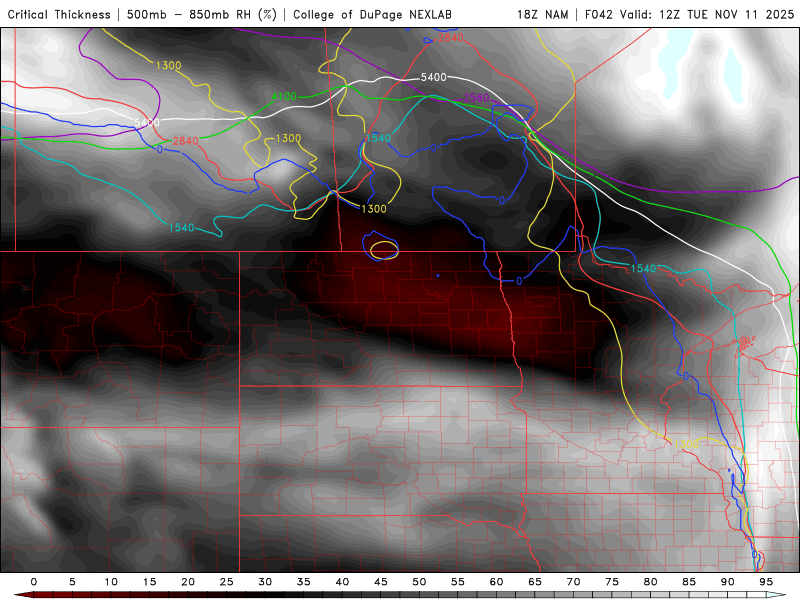Click the colorbar tick label "70"

coord(573,582)
